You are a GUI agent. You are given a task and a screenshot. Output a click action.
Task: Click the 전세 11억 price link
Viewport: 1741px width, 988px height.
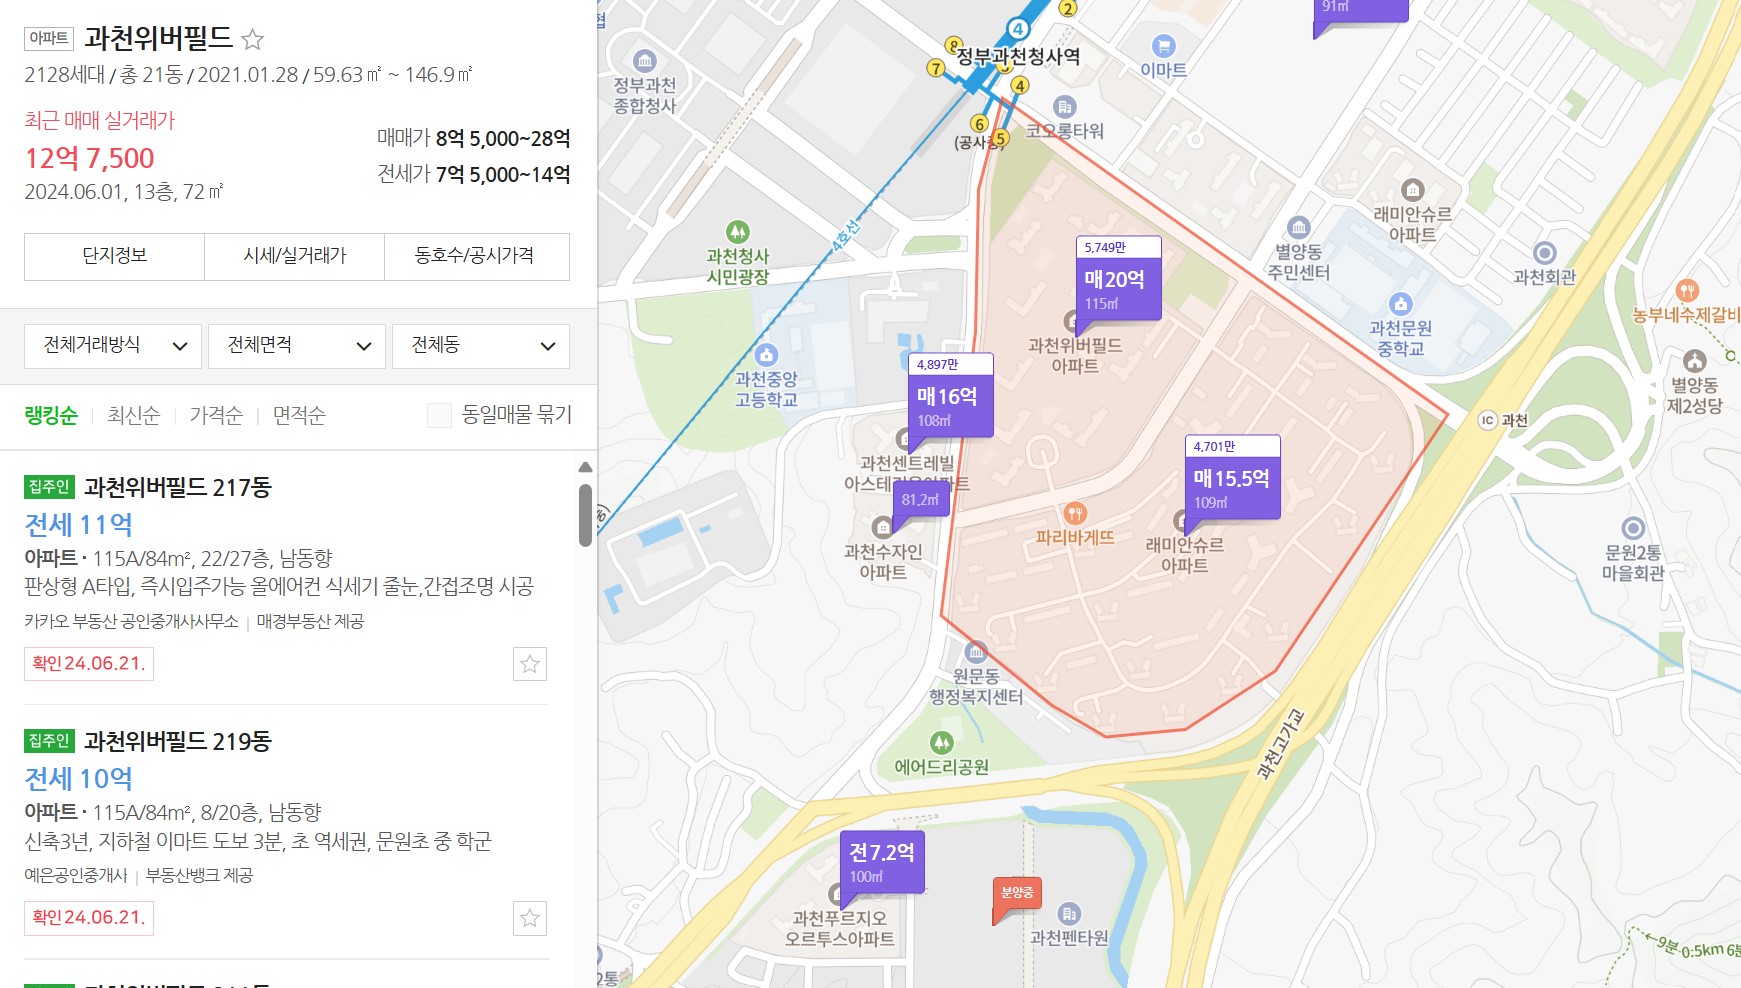(79, 524)
